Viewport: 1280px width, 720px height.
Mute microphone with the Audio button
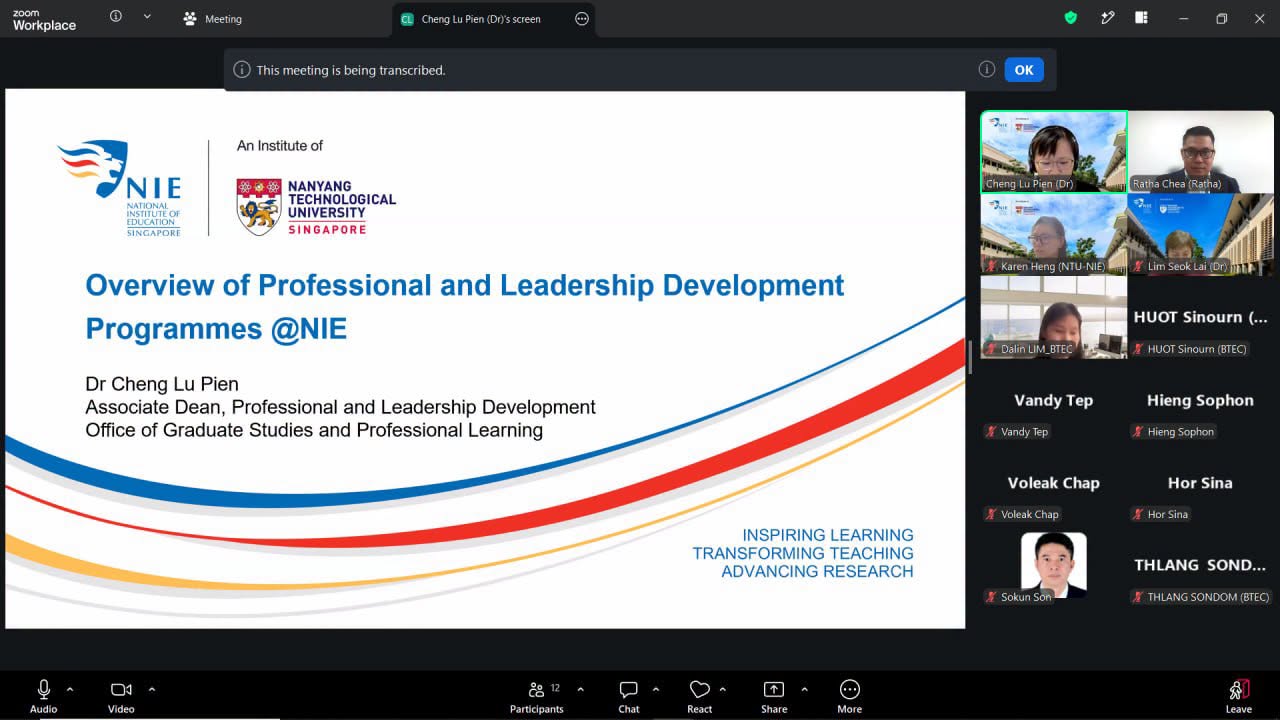[x=44, y=696]
